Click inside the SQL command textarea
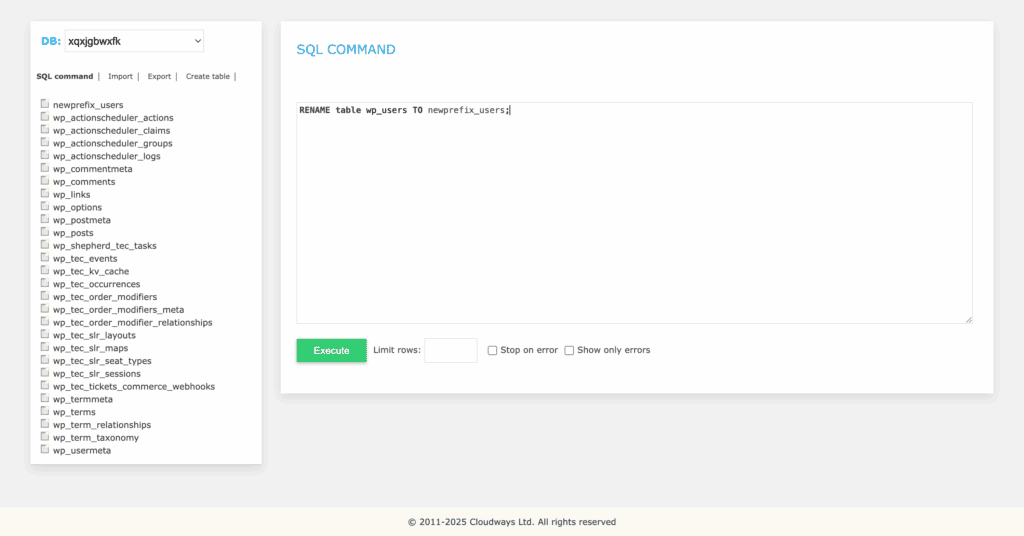The width and height of the screenshot is (1024, 536). click(x=634, y=213)
